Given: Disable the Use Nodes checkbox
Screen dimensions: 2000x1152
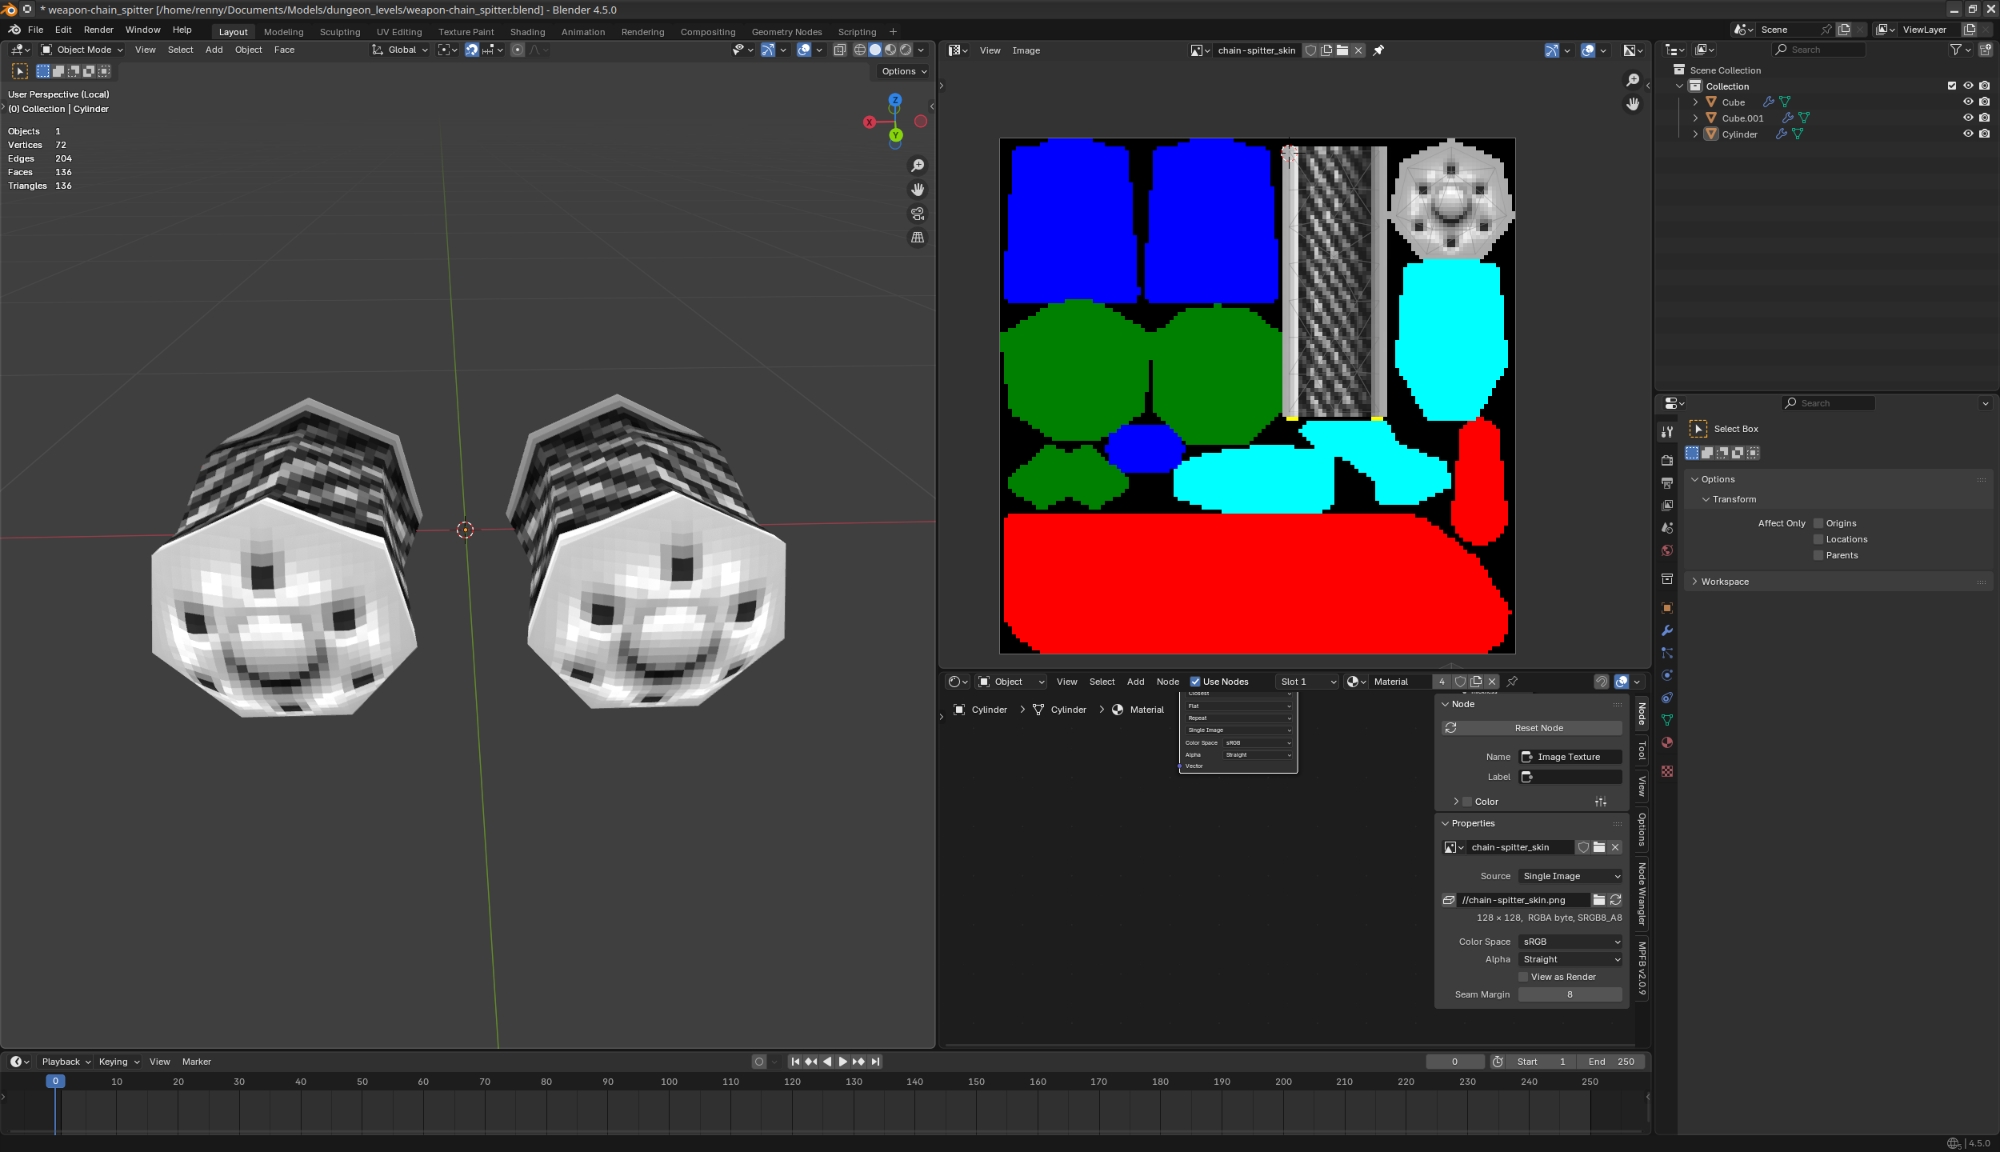Looking at the screenshot, I should tap(1195, 682).
